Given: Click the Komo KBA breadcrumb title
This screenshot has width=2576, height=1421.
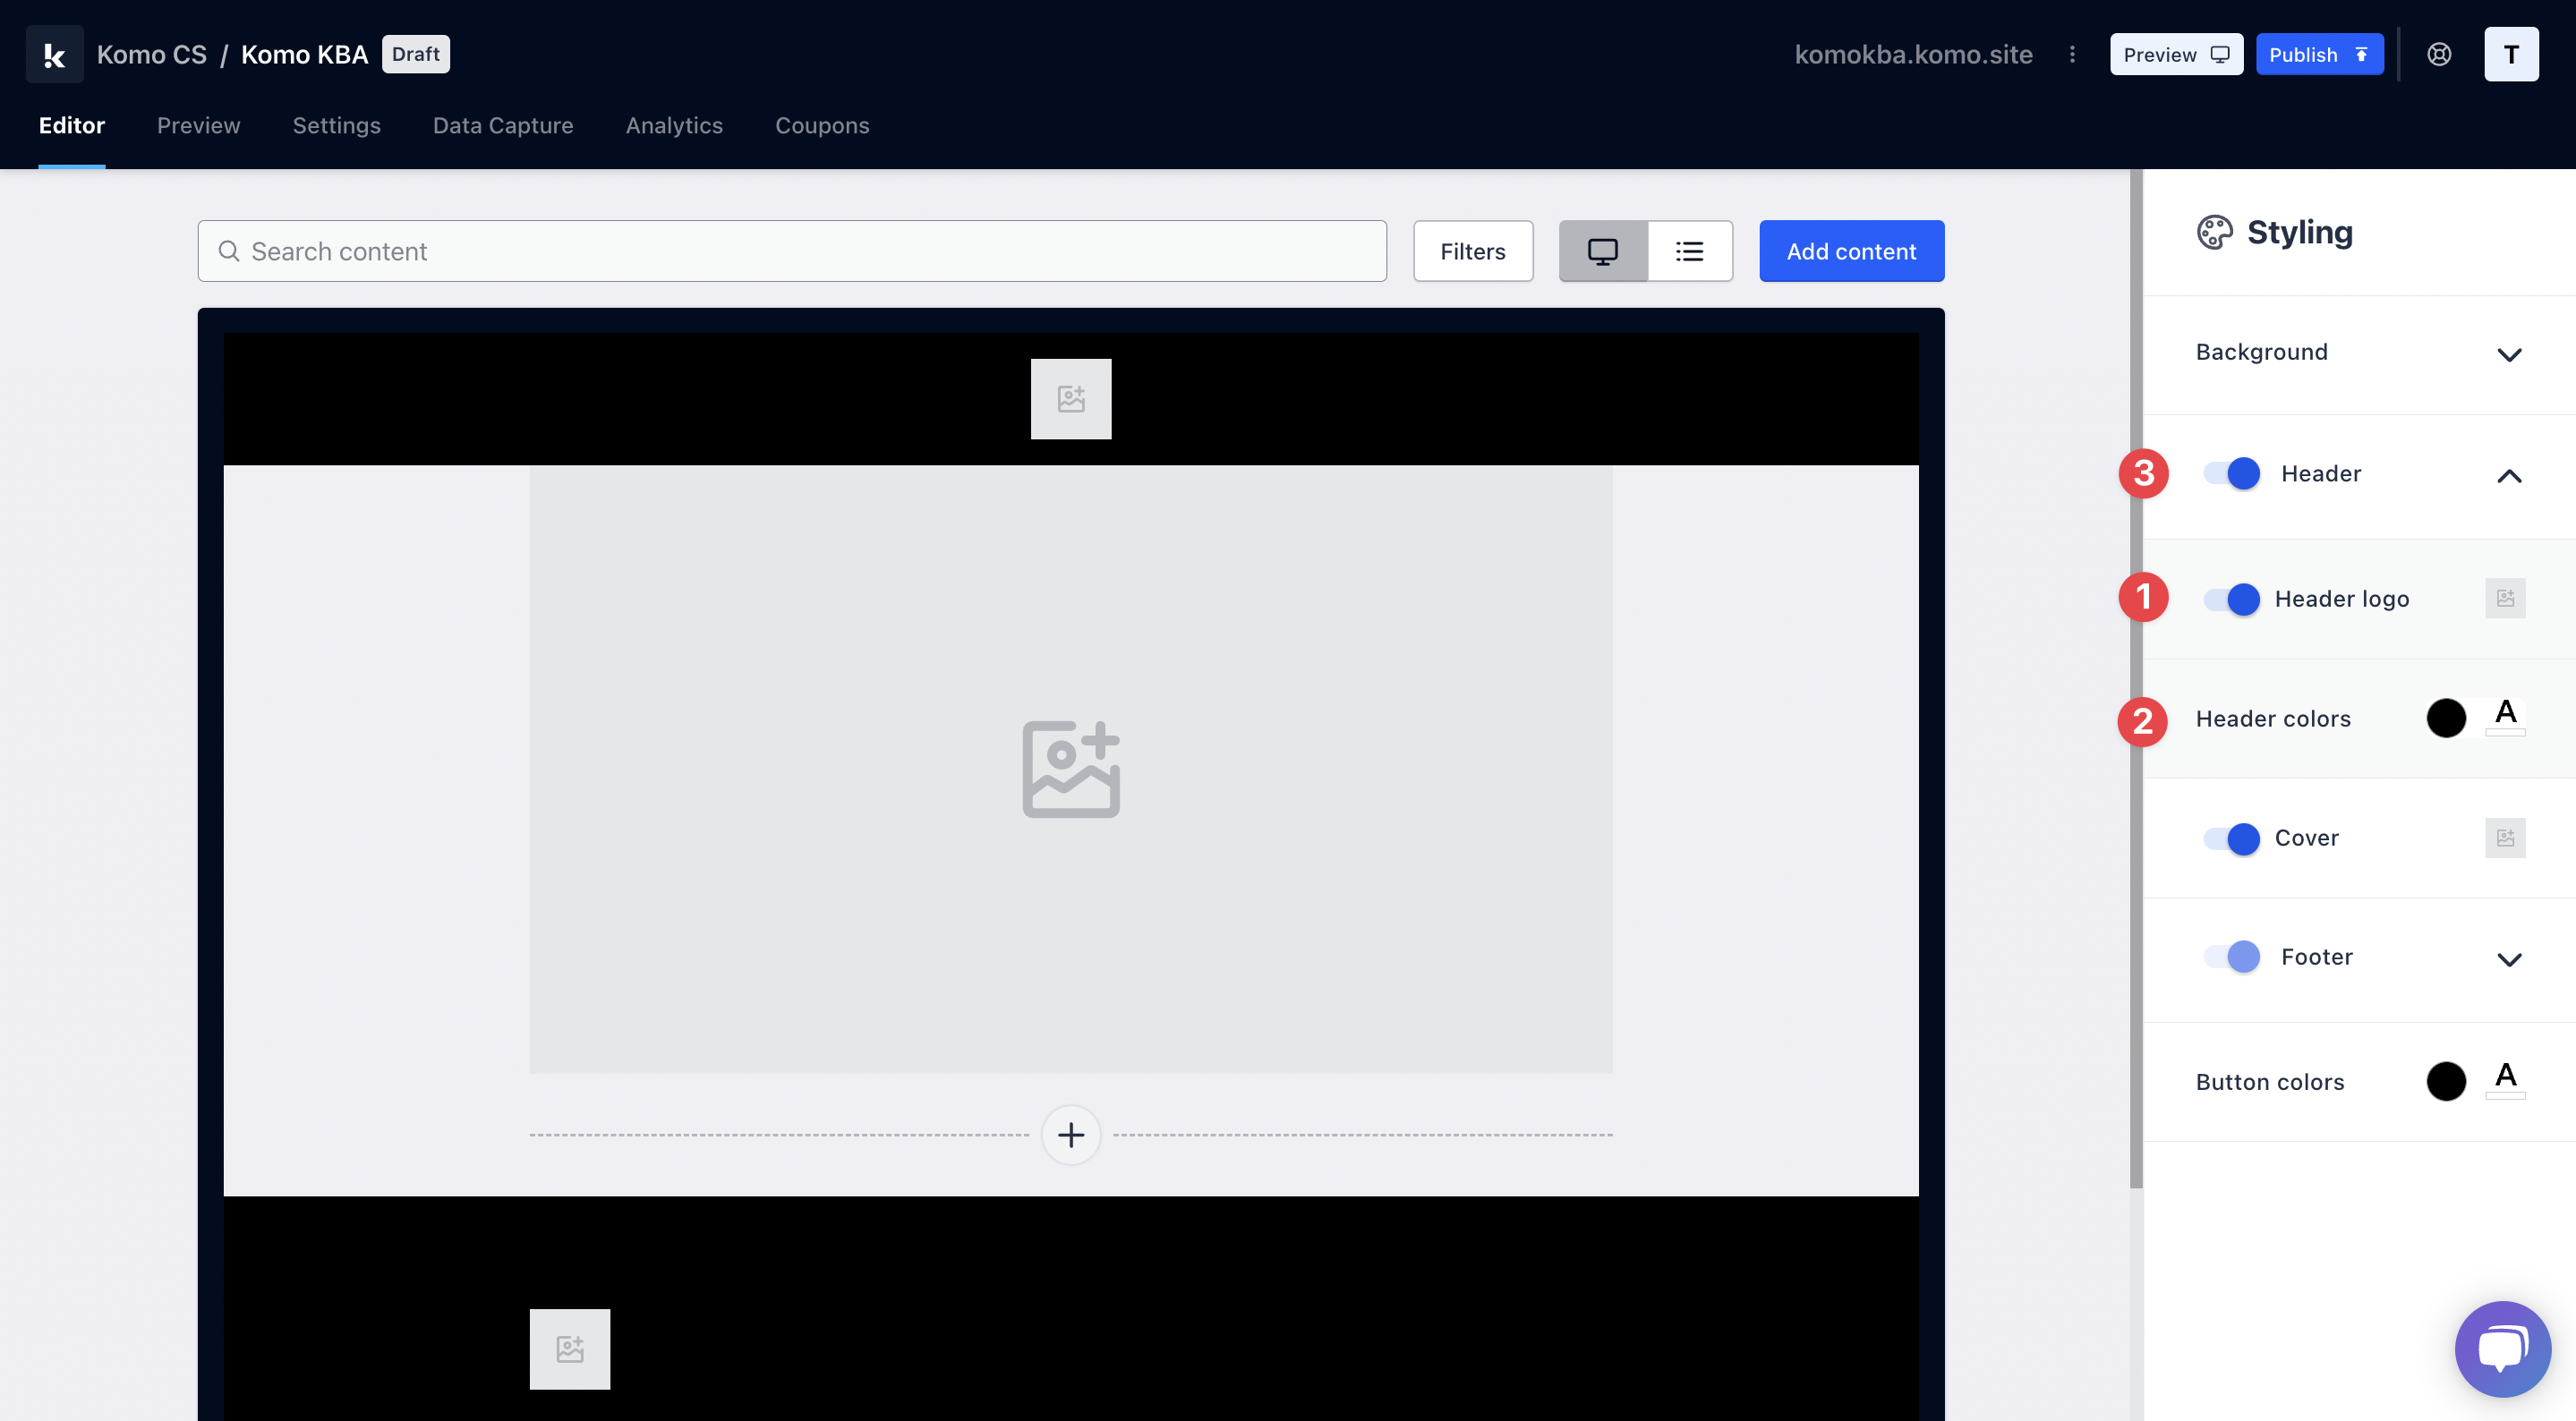Looking at the screenshot, I should click(x=304, y=54).
